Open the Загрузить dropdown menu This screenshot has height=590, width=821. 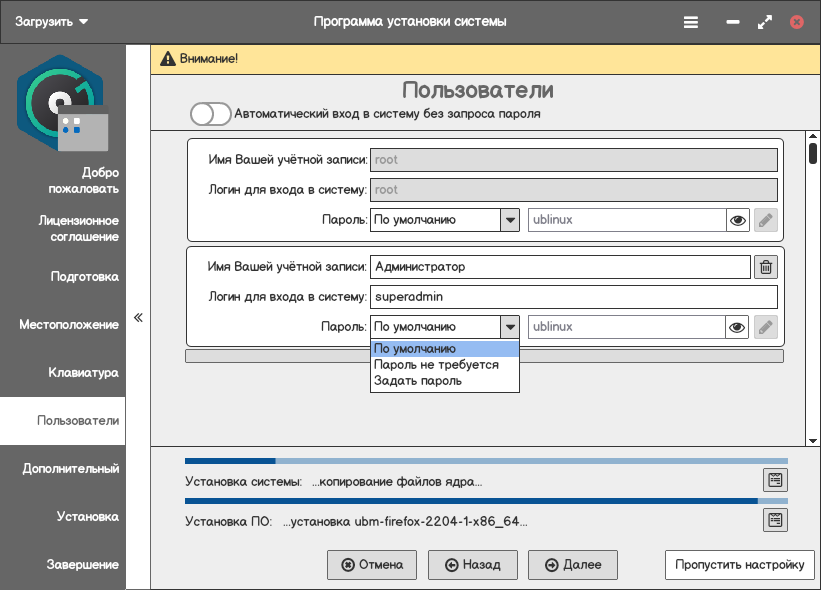52,21
